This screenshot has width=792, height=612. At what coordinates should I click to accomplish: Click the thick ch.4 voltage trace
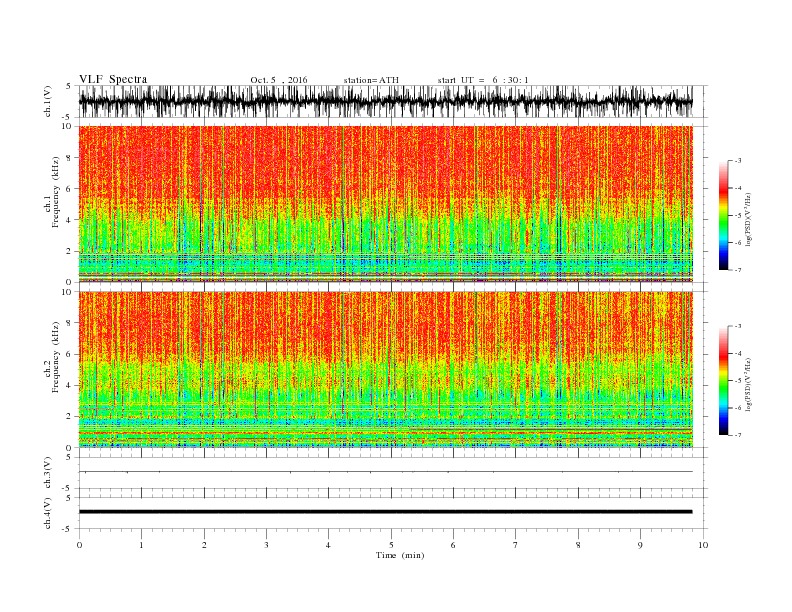(x=385, y=512)
